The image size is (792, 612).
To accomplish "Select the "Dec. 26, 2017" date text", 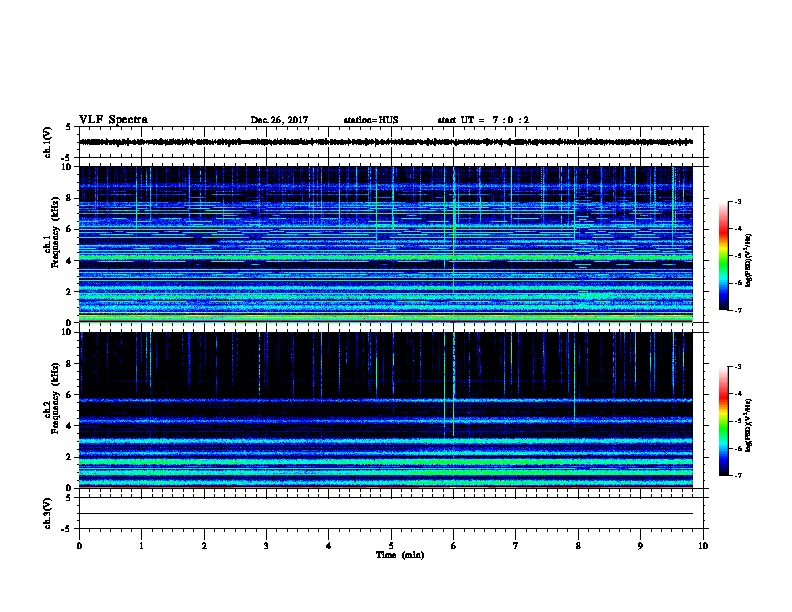I will (279, 120).
